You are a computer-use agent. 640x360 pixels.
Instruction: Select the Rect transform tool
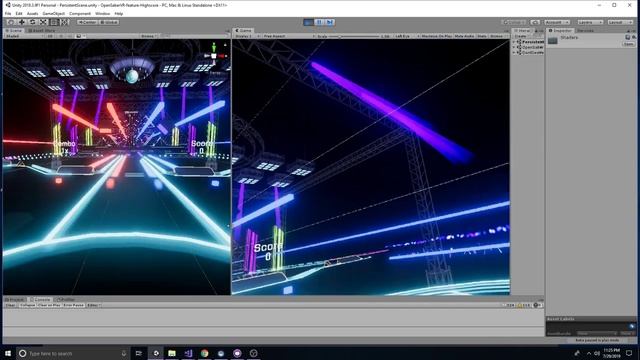(54, 22)
